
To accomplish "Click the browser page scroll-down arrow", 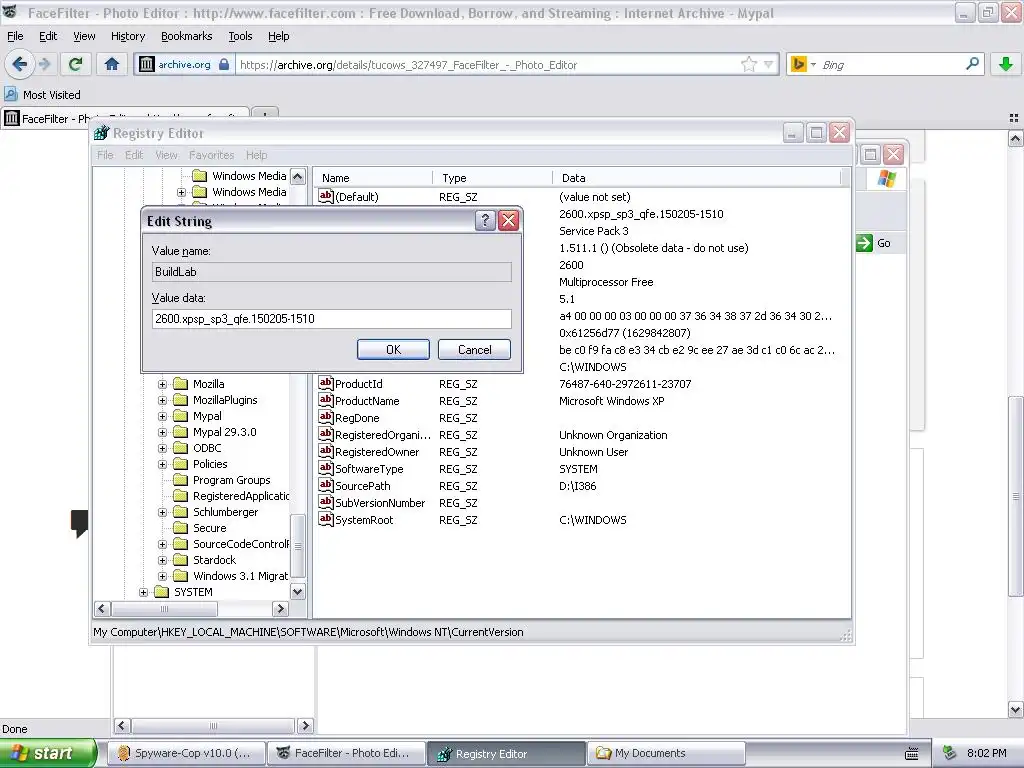I will click(x=1015, y=709).
